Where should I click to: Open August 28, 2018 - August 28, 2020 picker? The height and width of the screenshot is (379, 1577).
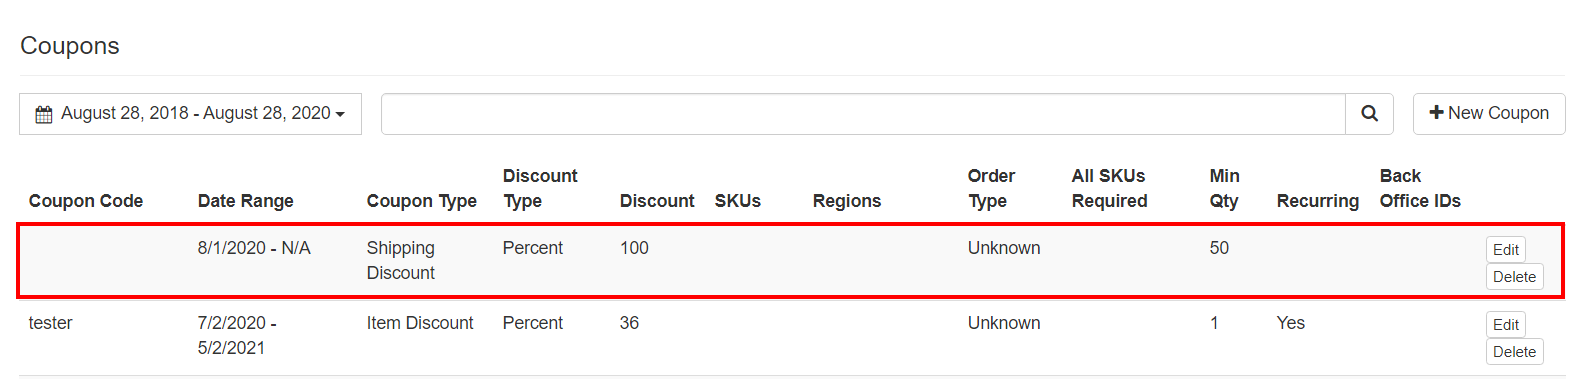pos(190,114)
